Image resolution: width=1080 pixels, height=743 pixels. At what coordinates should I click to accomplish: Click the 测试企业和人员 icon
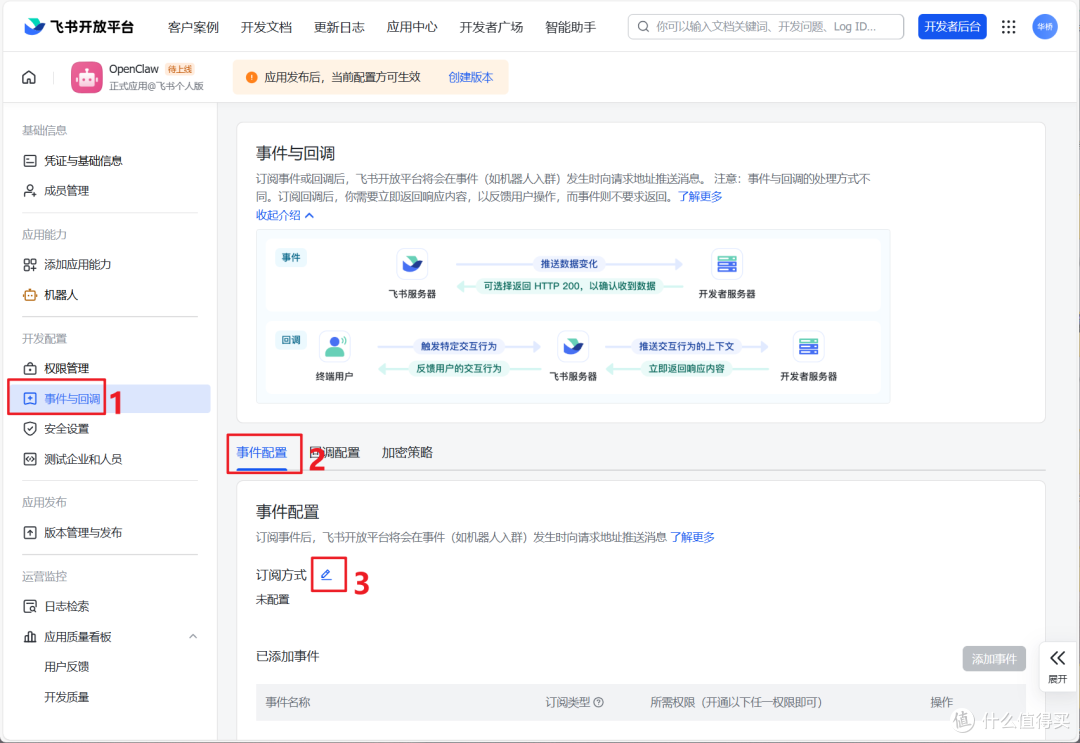point(30,459)
